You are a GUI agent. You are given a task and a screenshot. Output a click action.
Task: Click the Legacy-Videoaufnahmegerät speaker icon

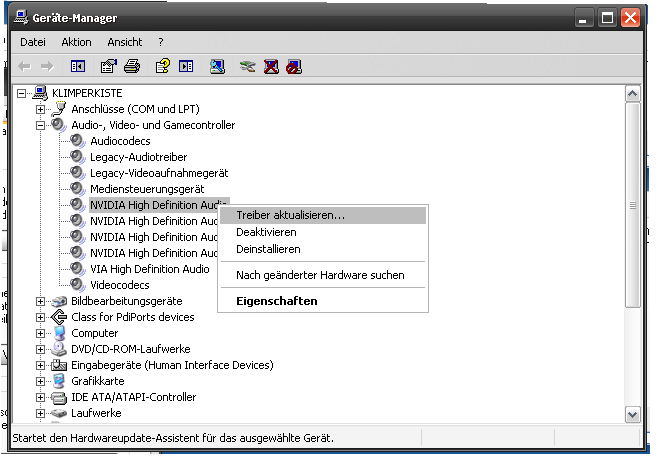click(x=77, y=173)
